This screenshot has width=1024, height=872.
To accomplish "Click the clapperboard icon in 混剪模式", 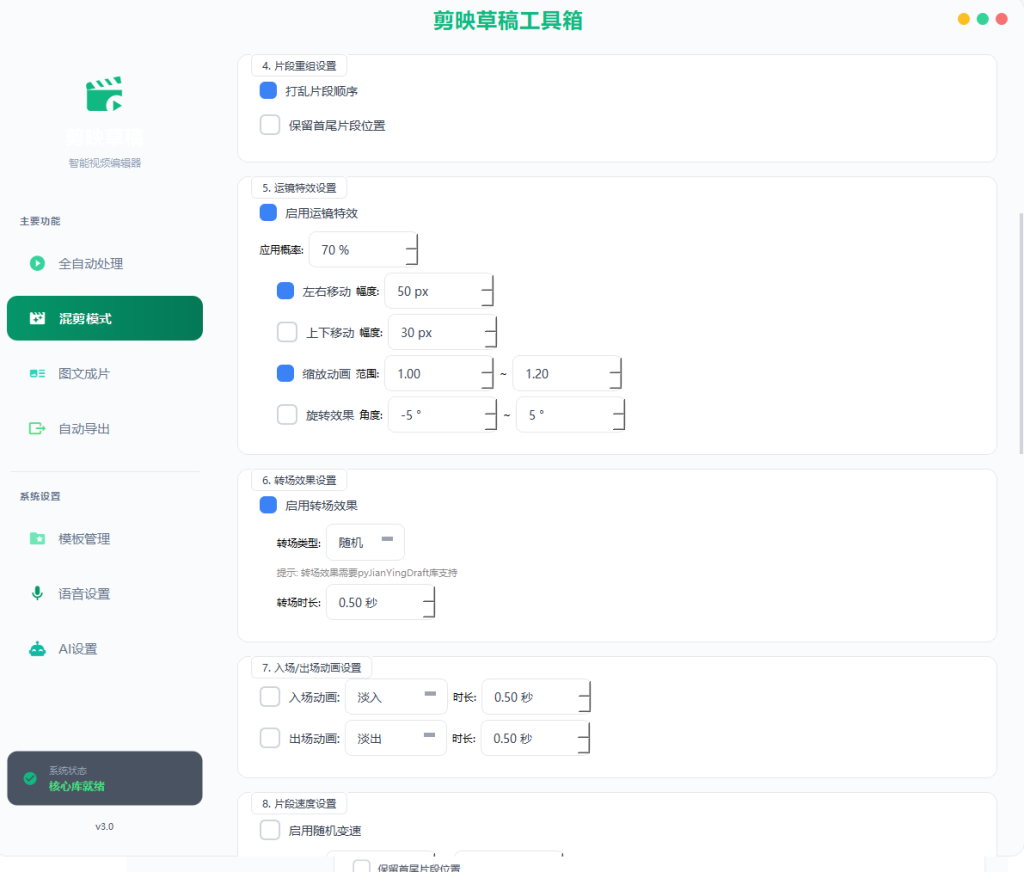I will [37, 318].
